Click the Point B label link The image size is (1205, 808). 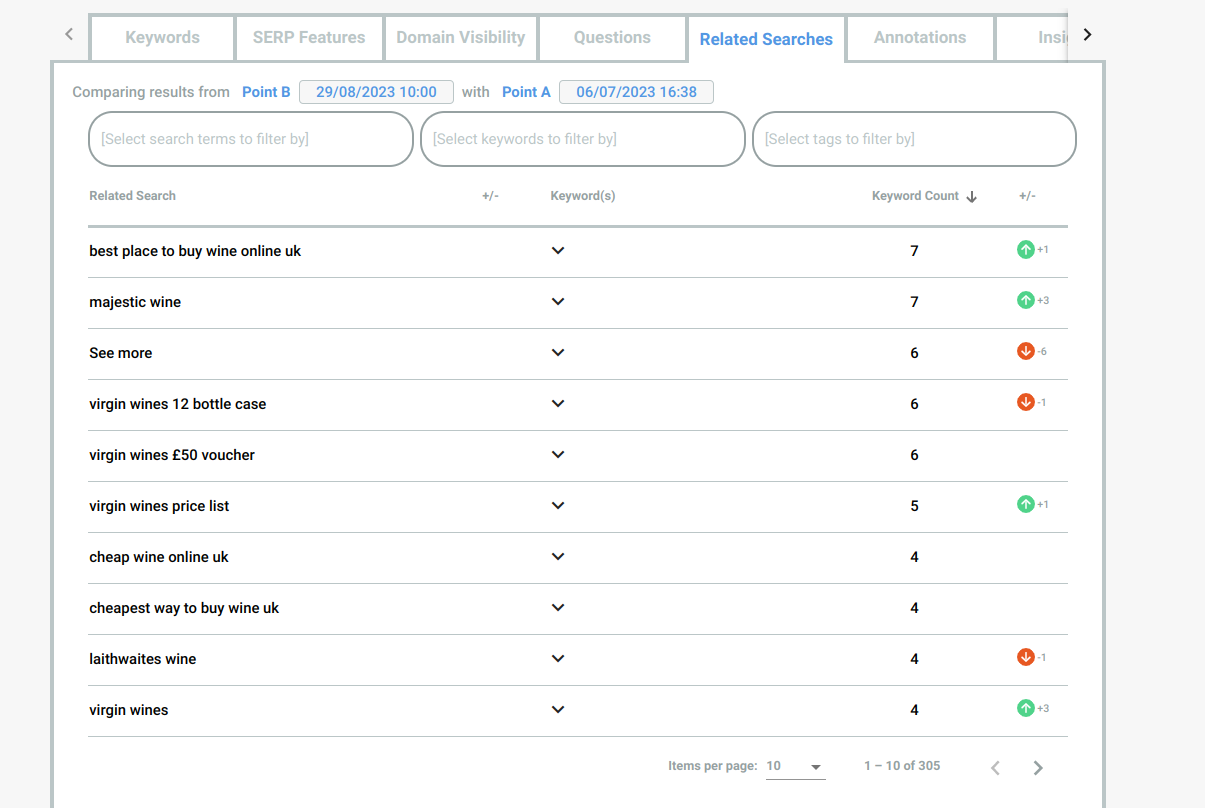tap(266, 92)
